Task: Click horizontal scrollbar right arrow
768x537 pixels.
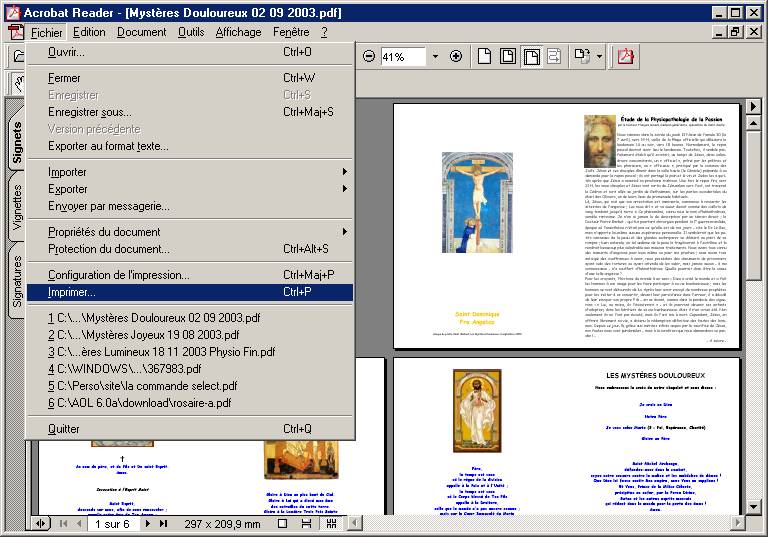Action: coord(738,523)
